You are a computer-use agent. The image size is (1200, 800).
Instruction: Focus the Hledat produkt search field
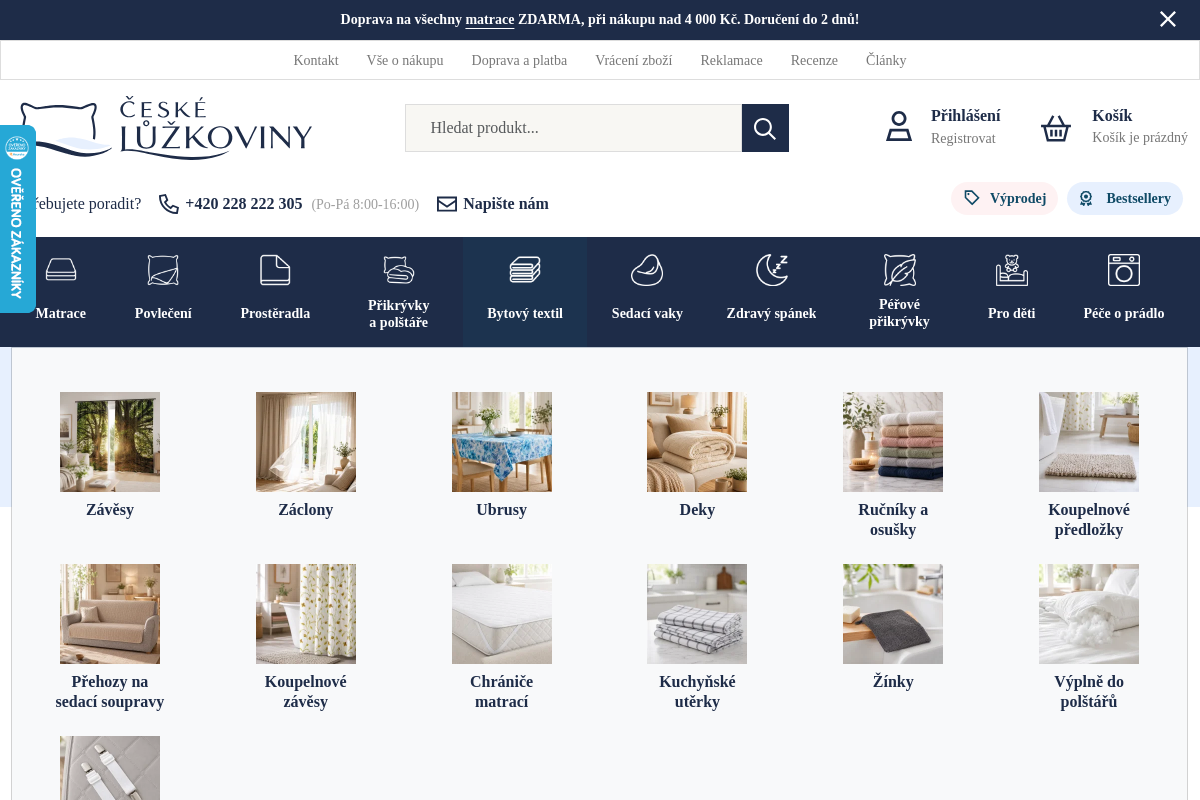point(573,128)
